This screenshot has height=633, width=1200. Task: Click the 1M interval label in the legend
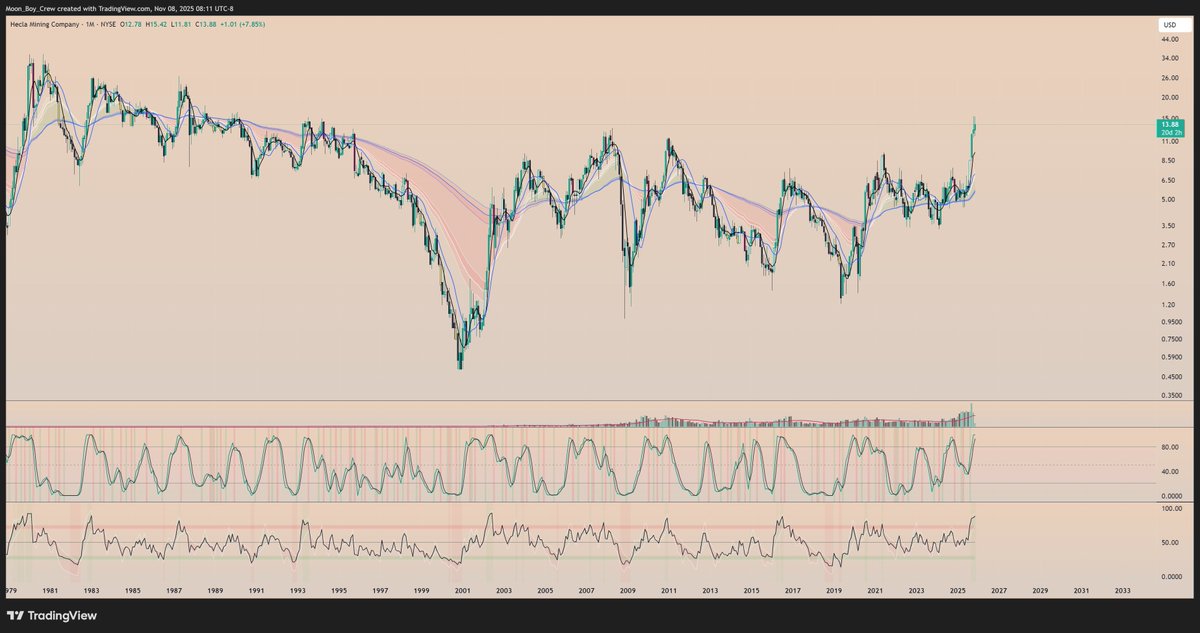(x=90, y=24)
